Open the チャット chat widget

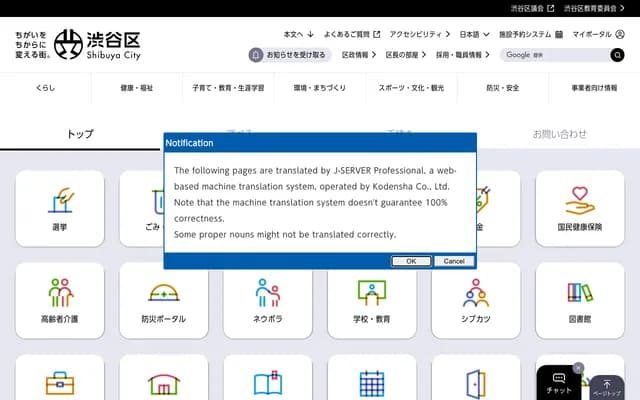tap(559, 383)
